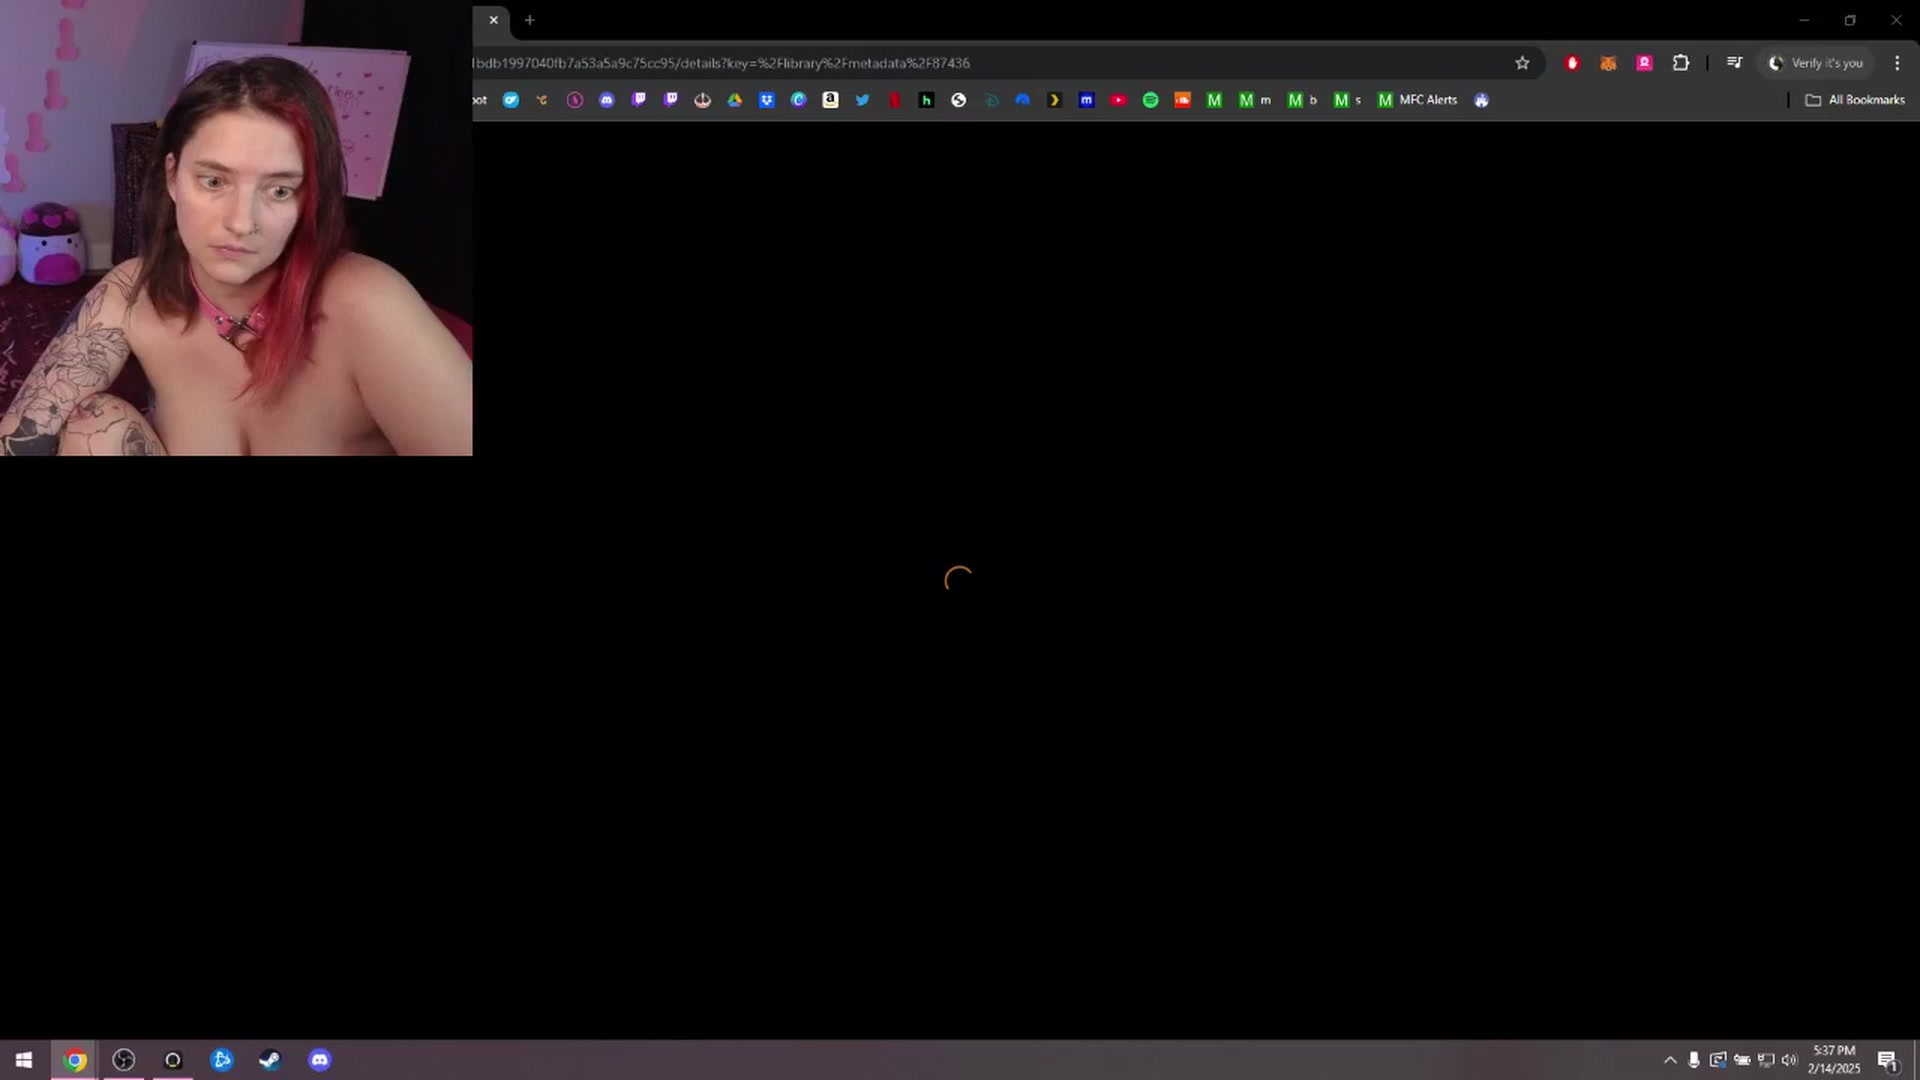Viewport: 1920px width, 1080px height.
Task: Open the yellow arrow Plex bookmark
Action: click(x=1054, y=100)
